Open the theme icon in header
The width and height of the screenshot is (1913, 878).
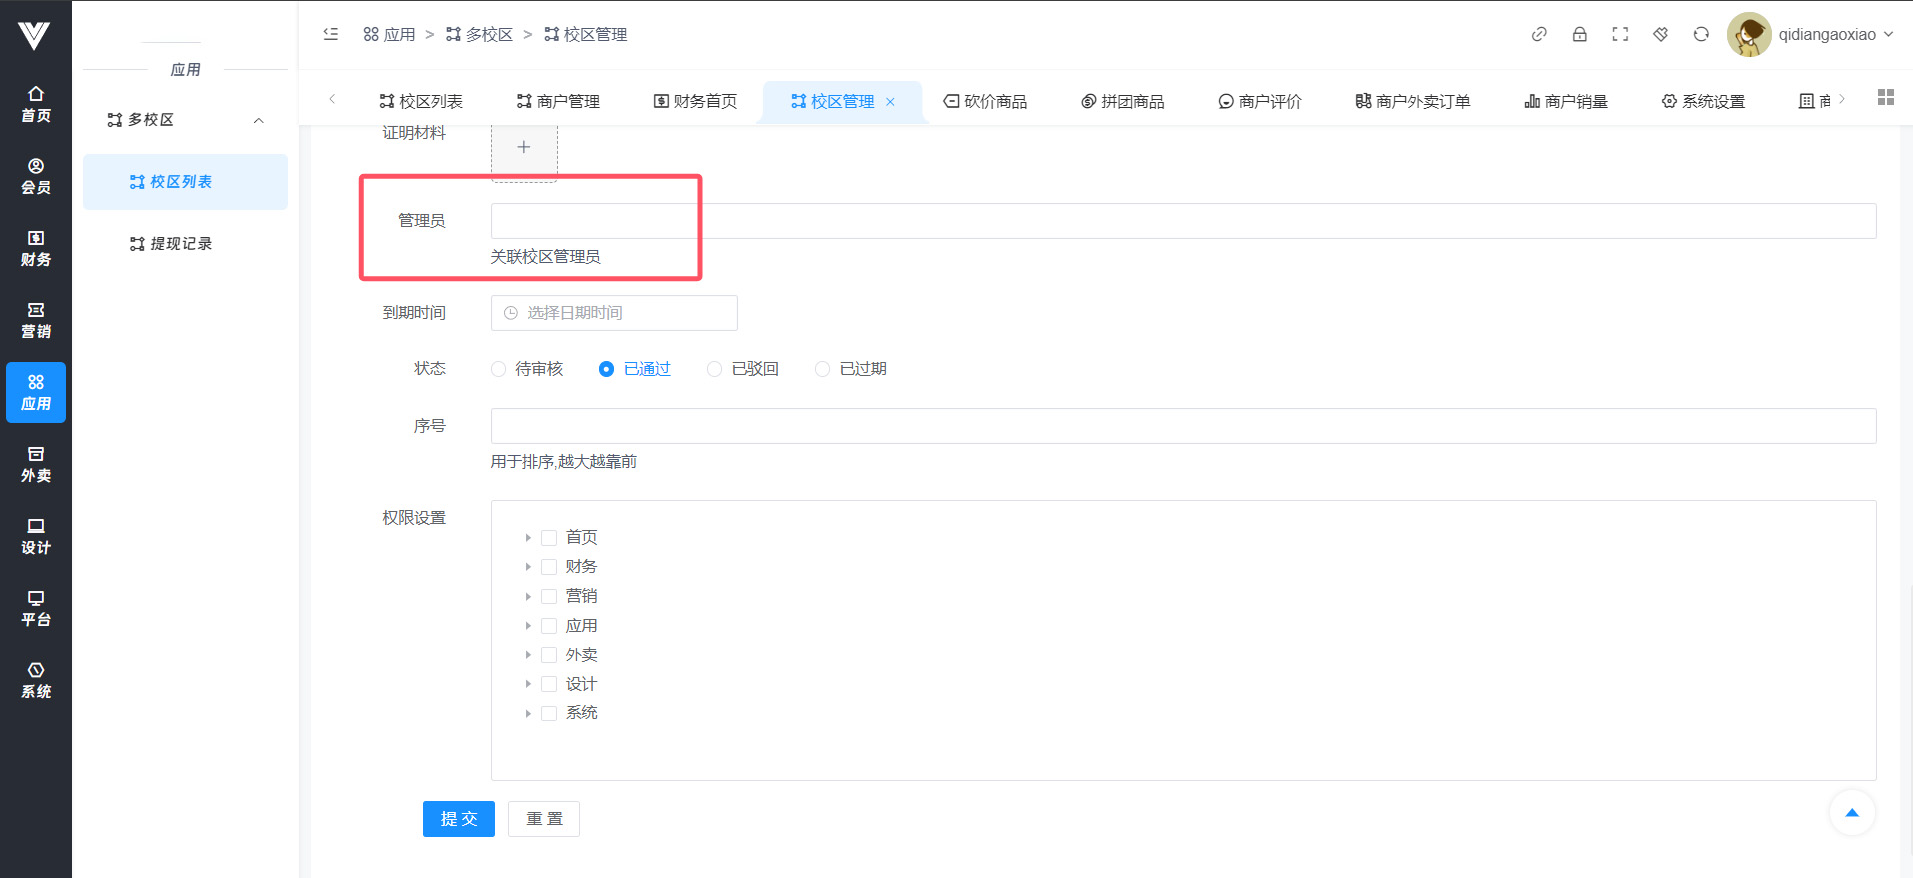pos(1660,34)
